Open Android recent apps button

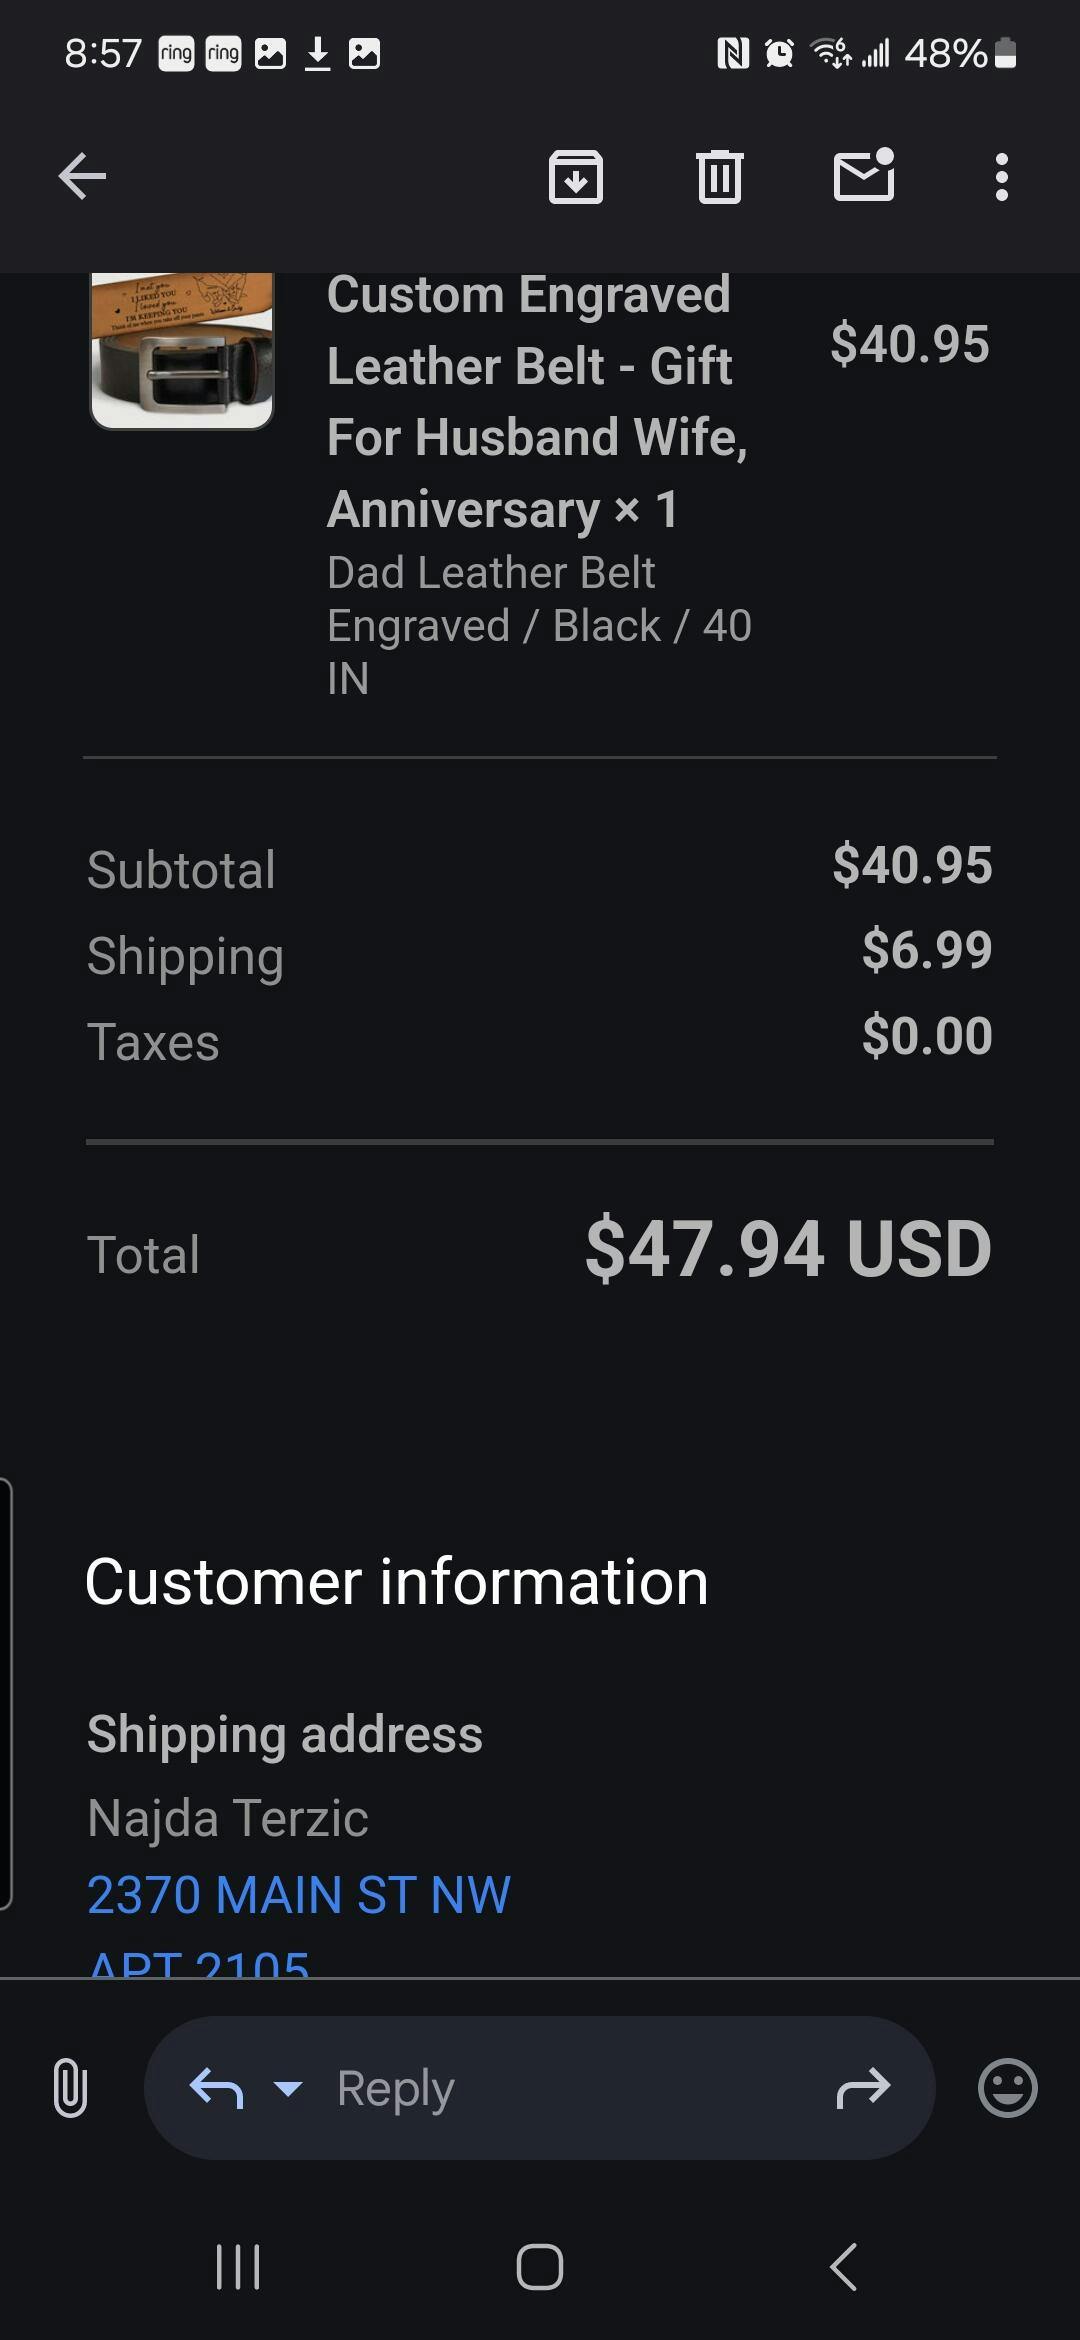tap(238, 2267)
